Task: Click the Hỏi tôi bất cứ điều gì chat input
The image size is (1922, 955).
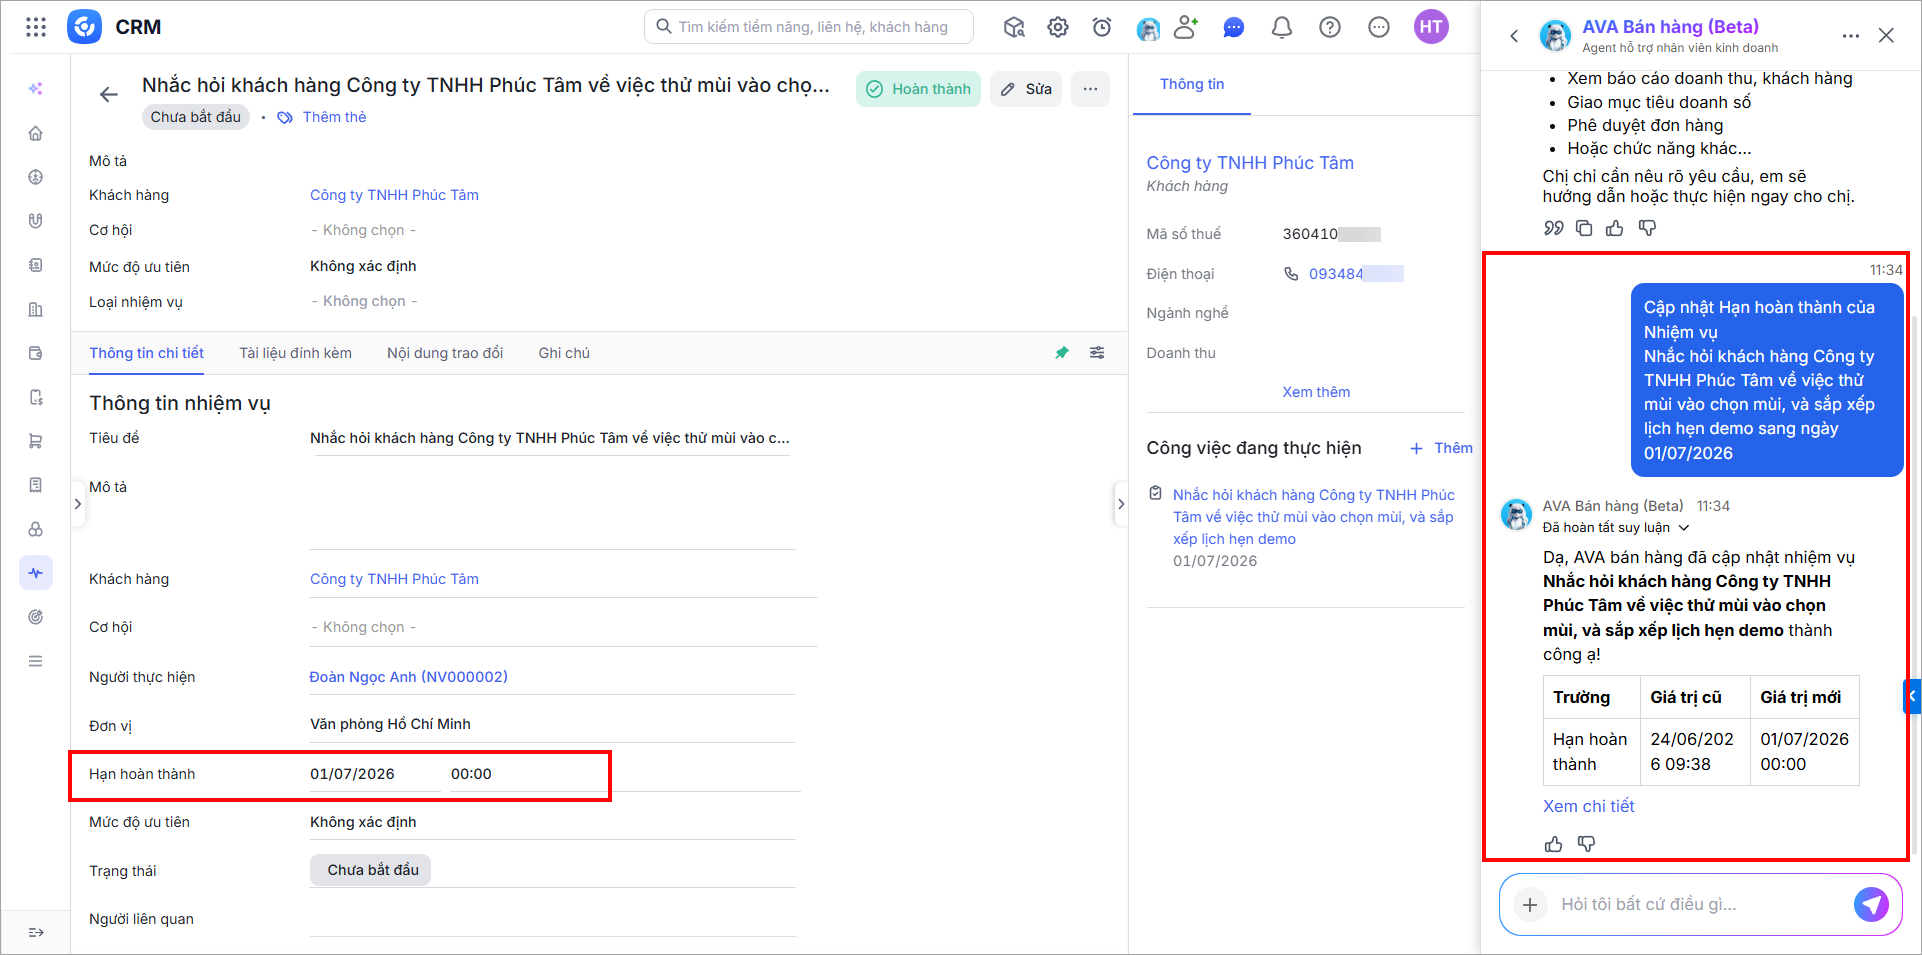Action: (x=1700, y=904)
